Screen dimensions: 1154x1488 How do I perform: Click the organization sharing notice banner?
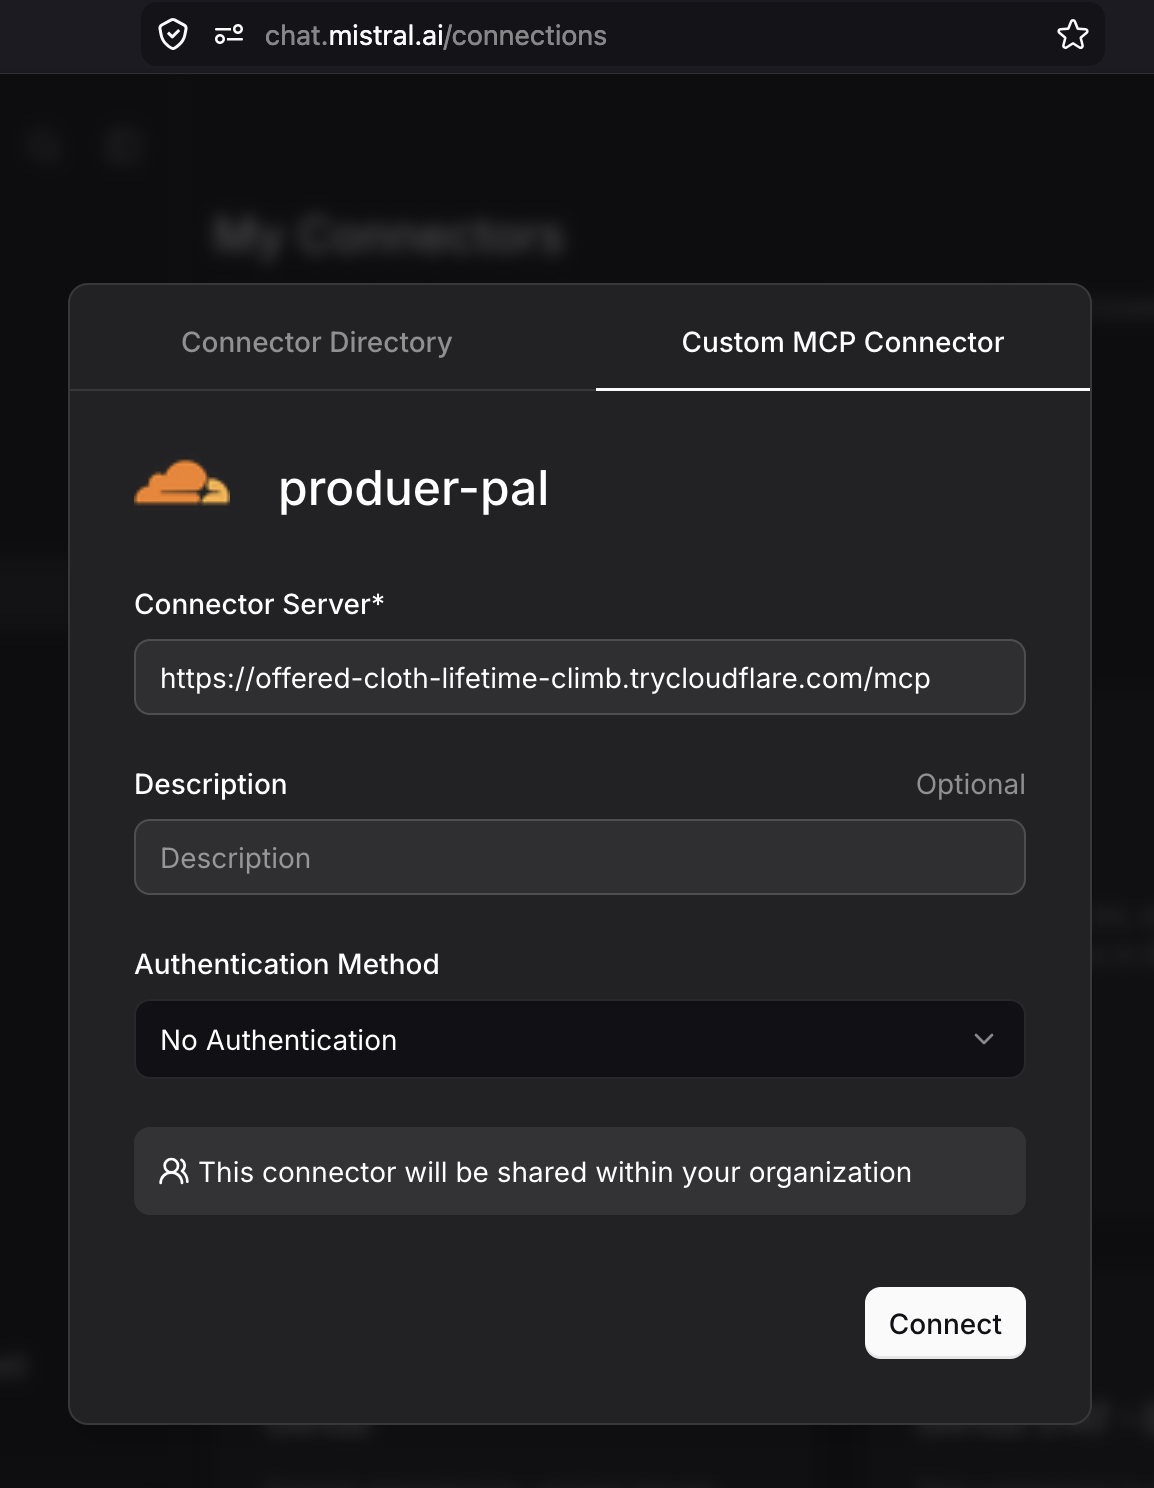click(x=580, y=1170)
